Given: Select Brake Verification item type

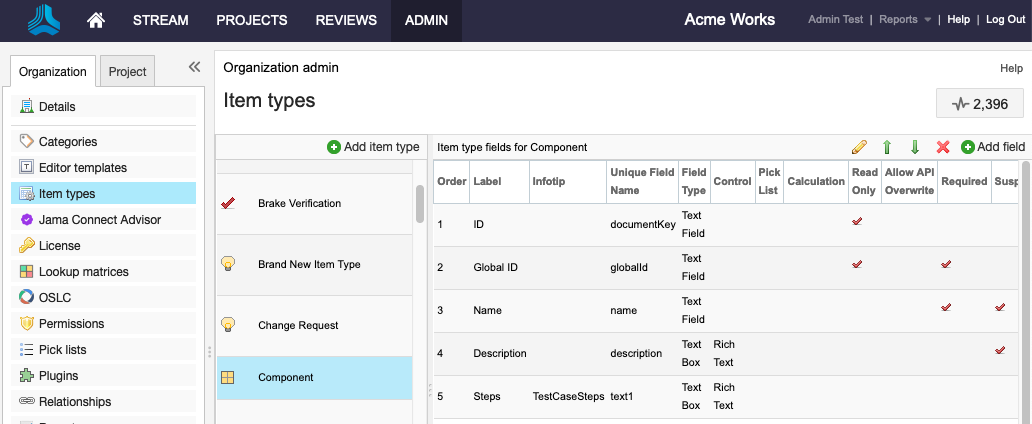Looking at the screenshot, I should point(299,204).
